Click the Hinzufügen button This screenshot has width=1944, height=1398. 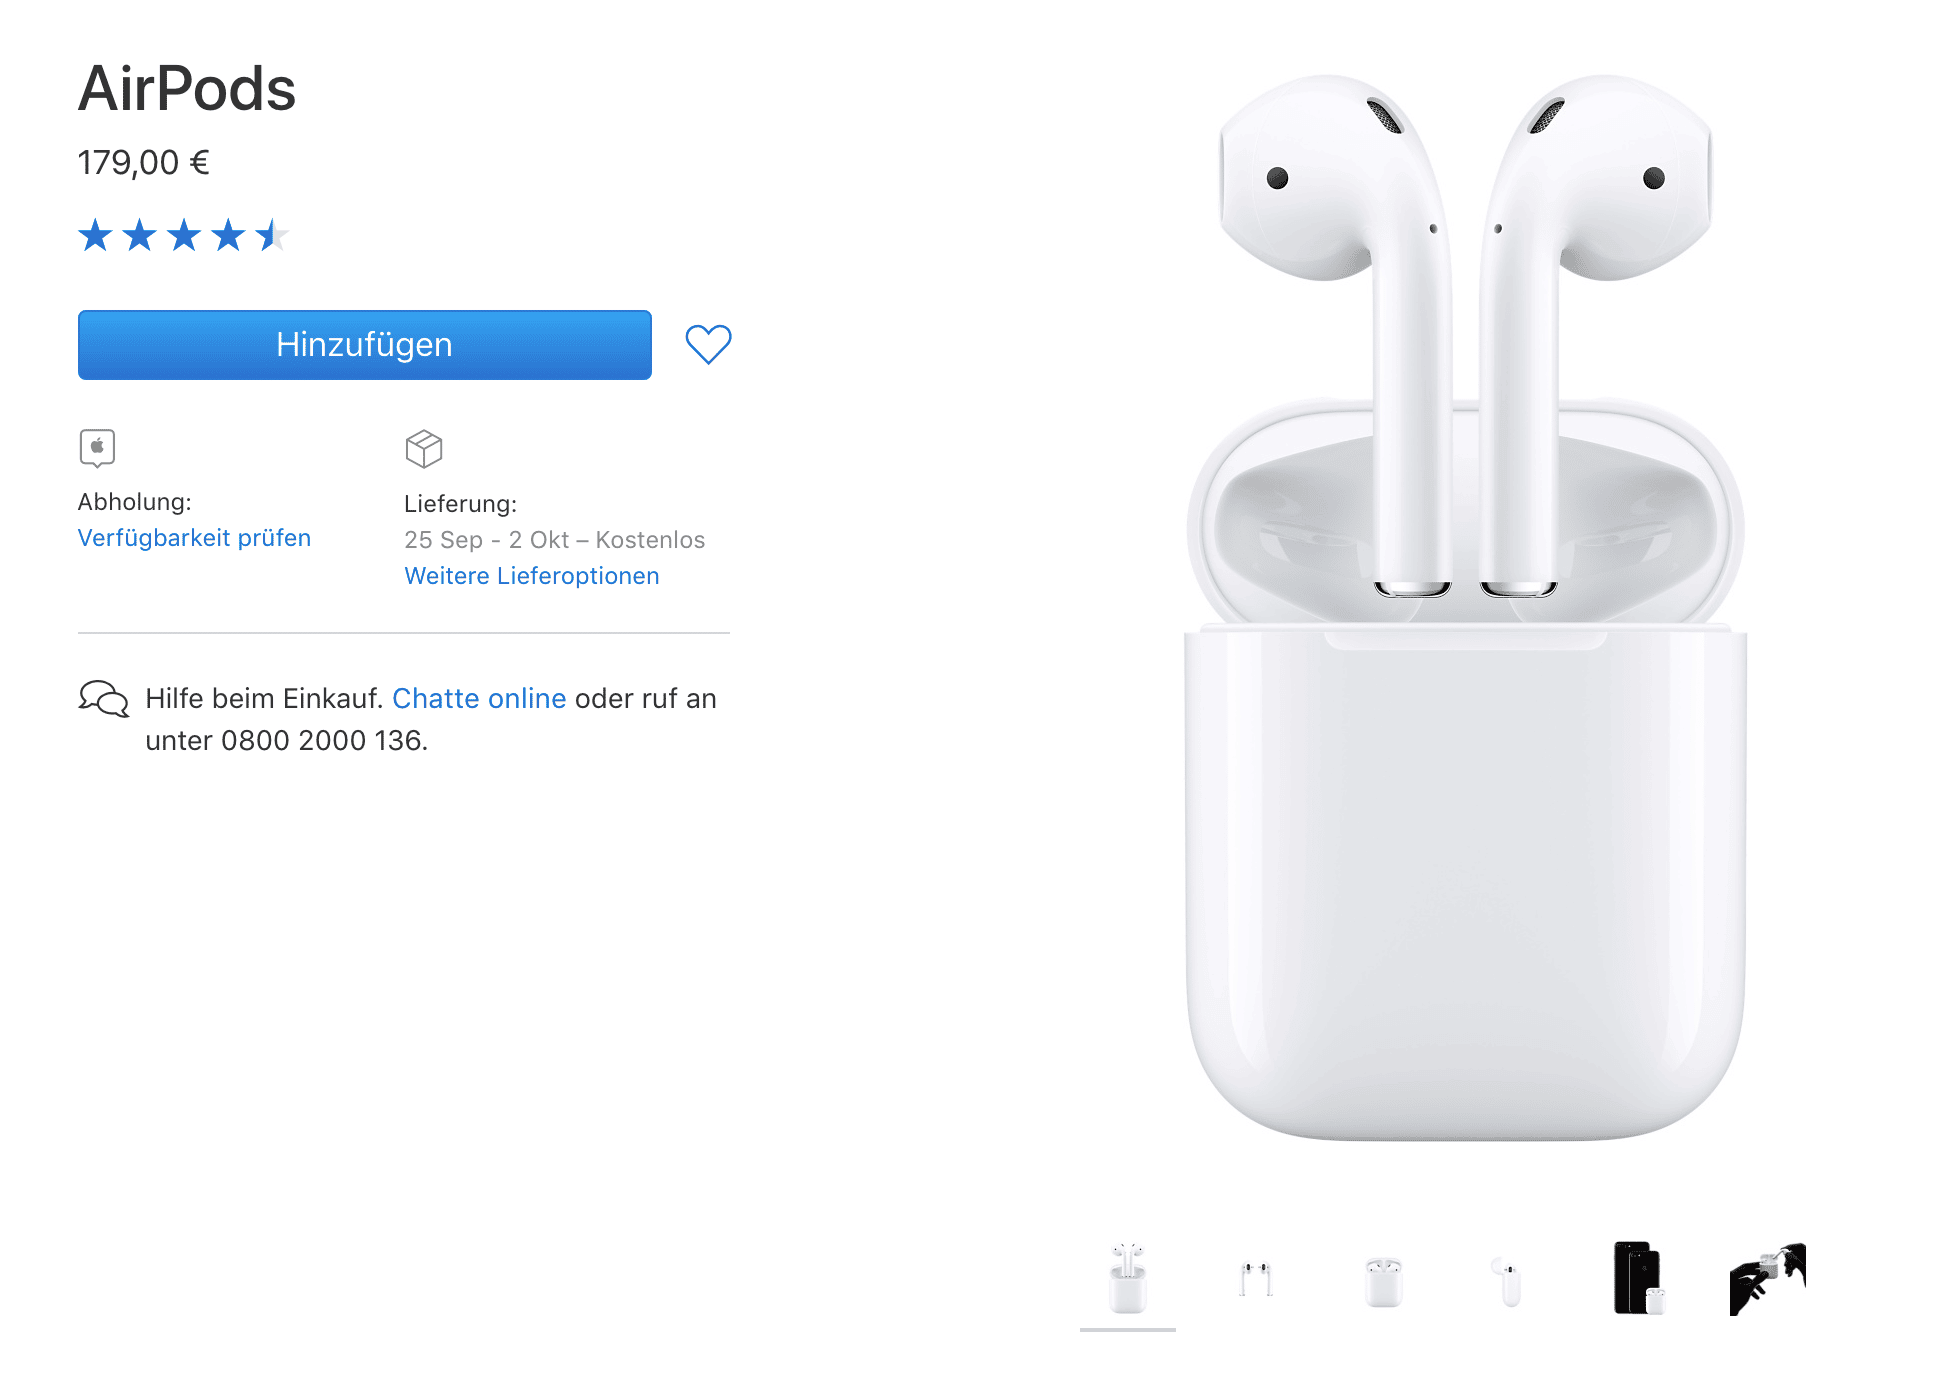pyautogui.click(x=365, y=345)
